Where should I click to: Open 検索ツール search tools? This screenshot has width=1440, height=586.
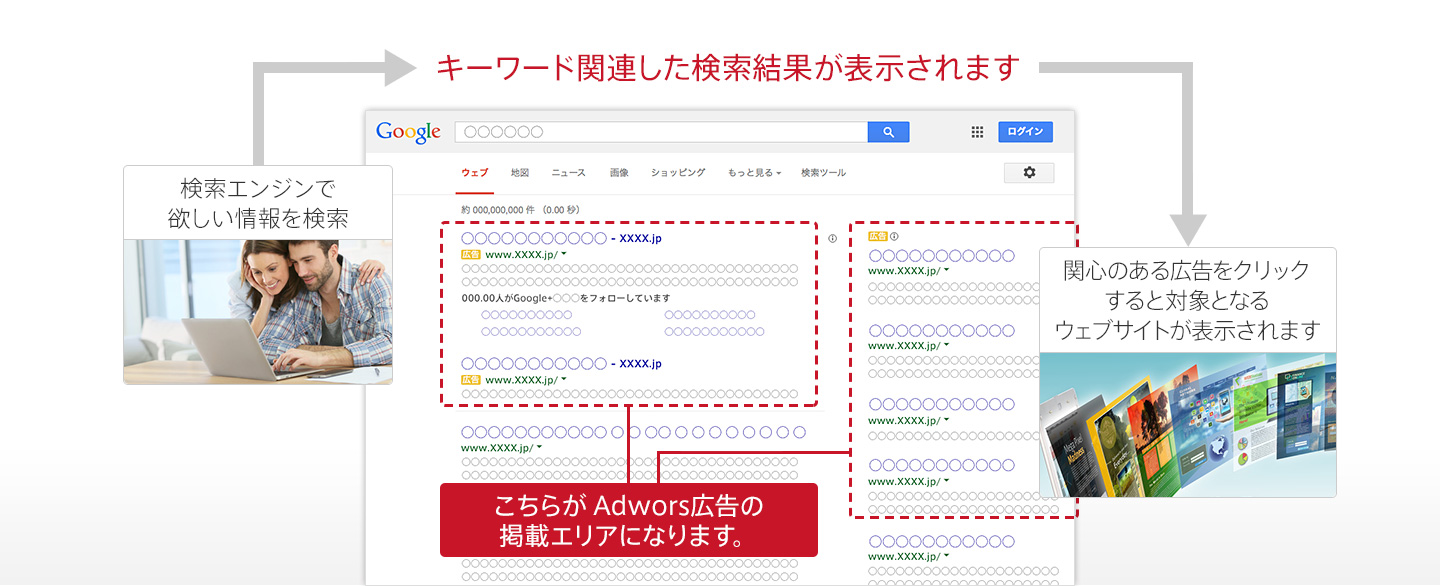click(823, 173)
